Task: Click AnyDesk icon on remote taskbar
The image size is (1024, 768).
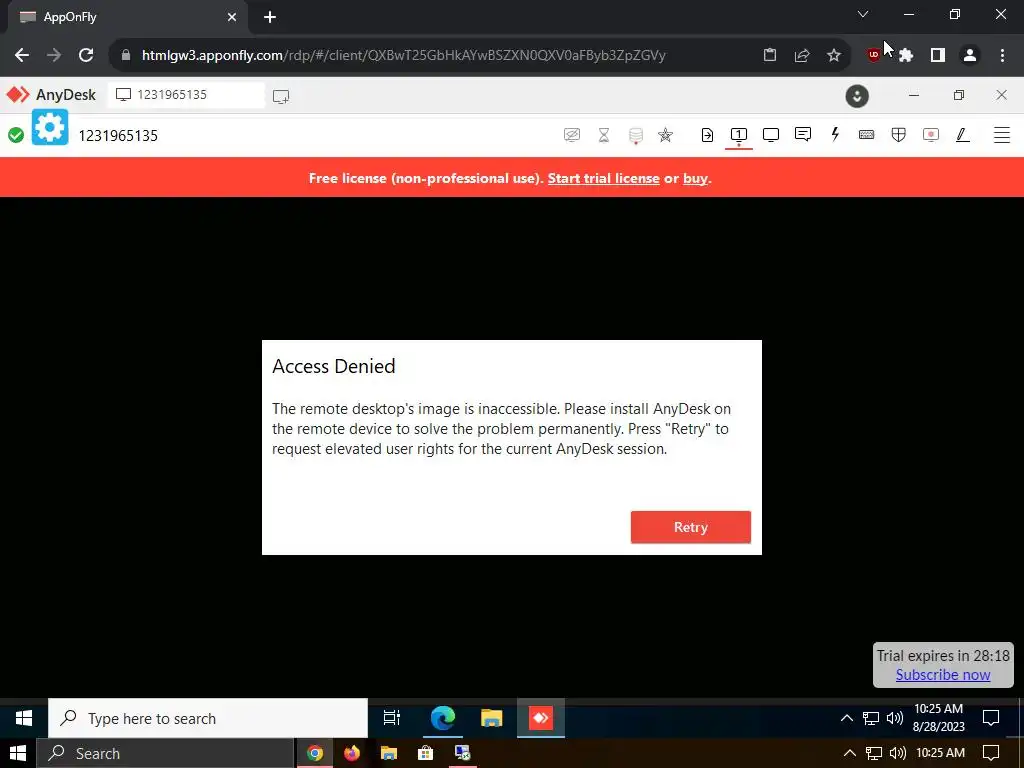Action: pyautogui.click(x=541, y=718)
